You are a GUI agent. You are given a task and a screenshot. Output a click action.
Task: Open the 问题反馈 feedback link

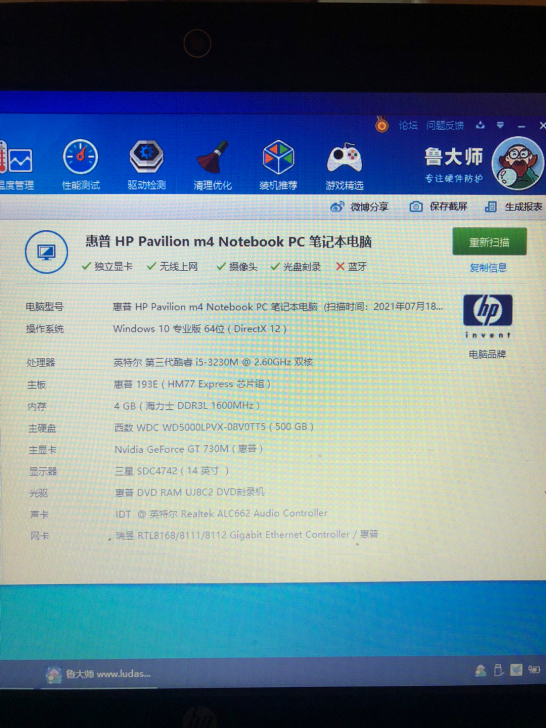pos(445,125)
